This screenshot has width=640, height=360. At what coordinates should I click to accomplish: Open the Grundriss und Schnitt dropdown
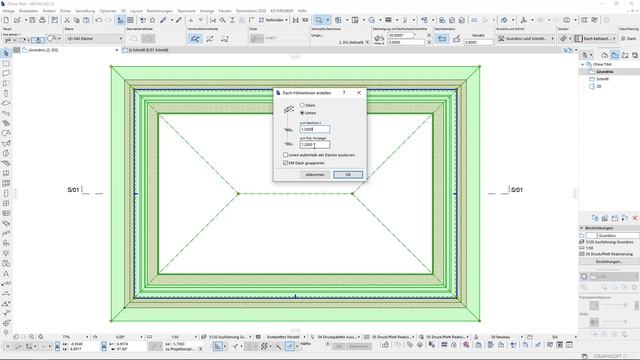pos(525,38)
